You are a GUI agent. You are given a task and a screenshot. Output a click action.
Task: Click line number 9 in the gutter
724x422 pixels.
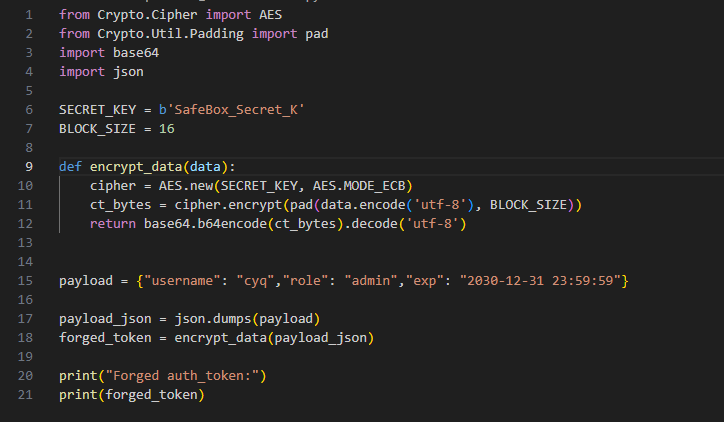tap(29, 166)
